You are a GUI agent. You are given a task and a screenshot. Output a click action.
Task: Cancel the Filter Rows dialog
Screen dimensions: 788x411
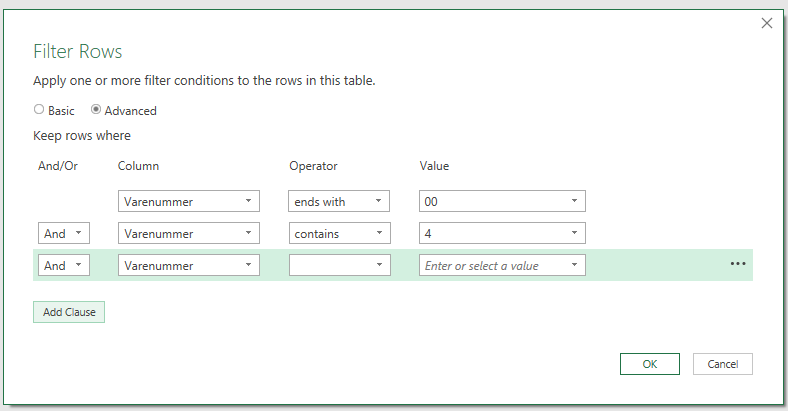[723, 364]
